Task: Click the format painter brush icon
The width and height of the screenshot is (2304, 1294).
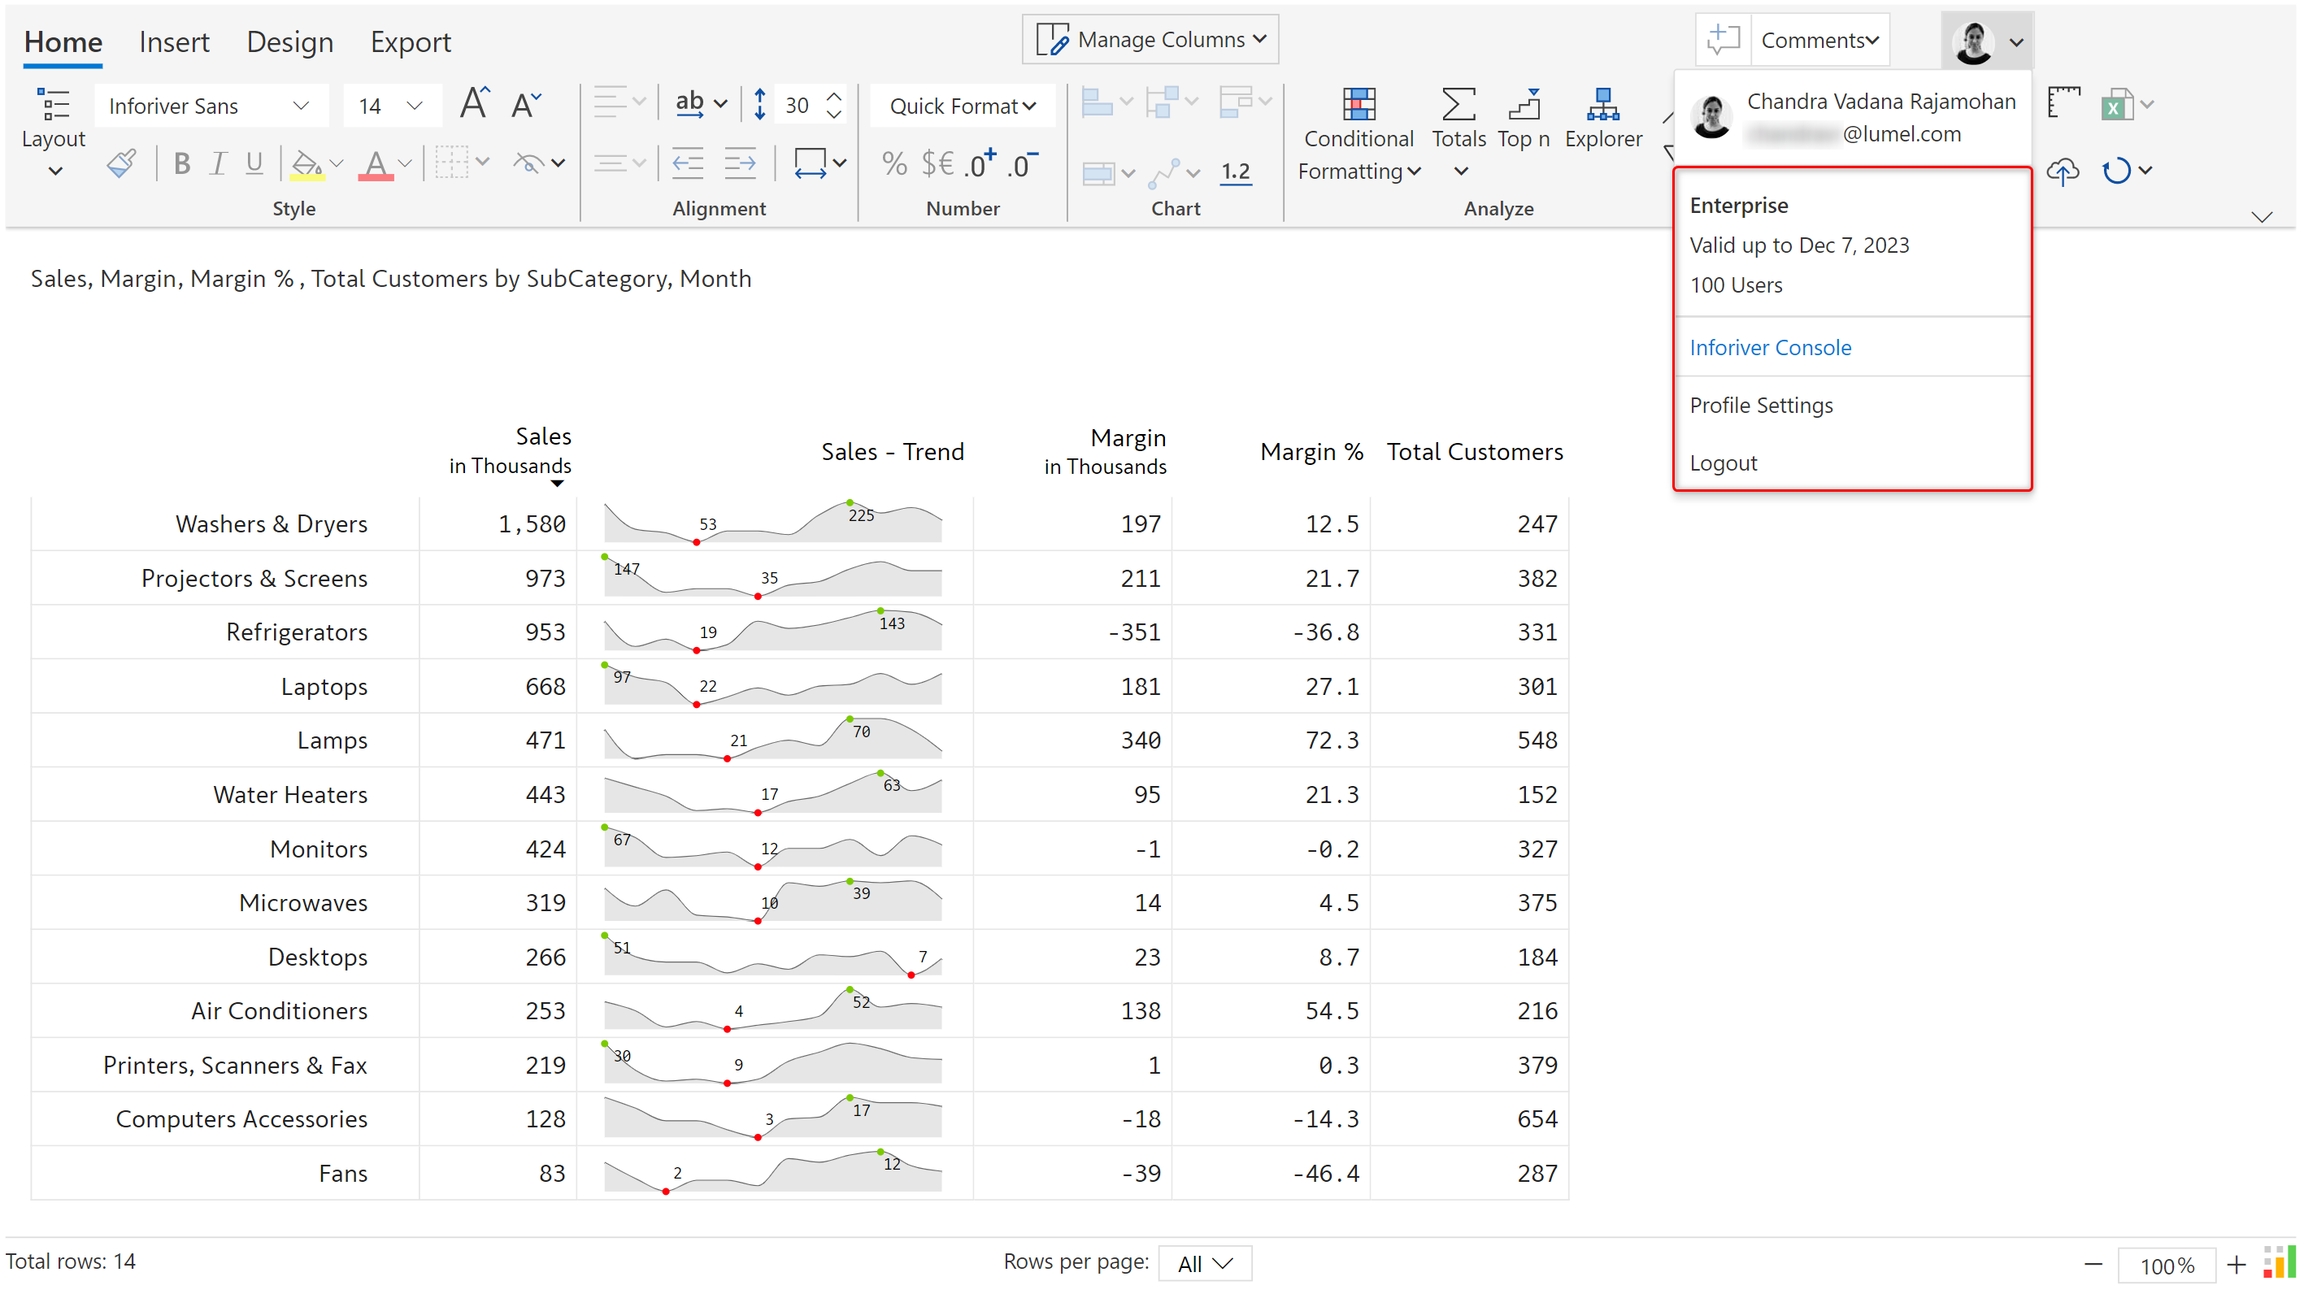Action: coord(121,163)
